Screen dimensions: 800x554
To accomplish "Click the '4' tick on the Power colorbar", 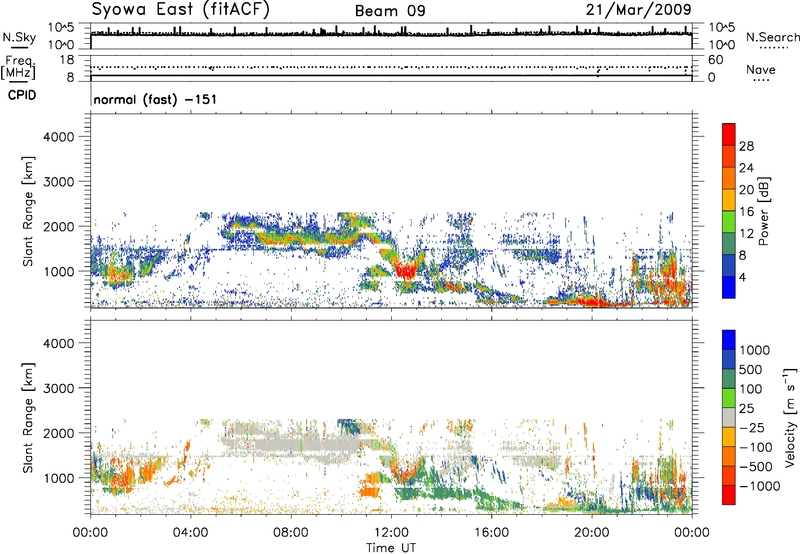I will click(x=743, y=277).
